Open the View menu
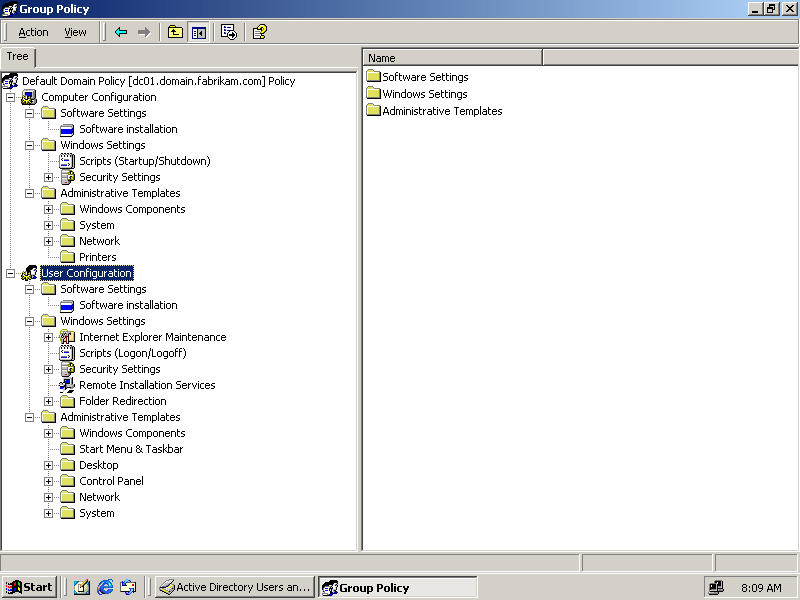 (x=75, y=32)
